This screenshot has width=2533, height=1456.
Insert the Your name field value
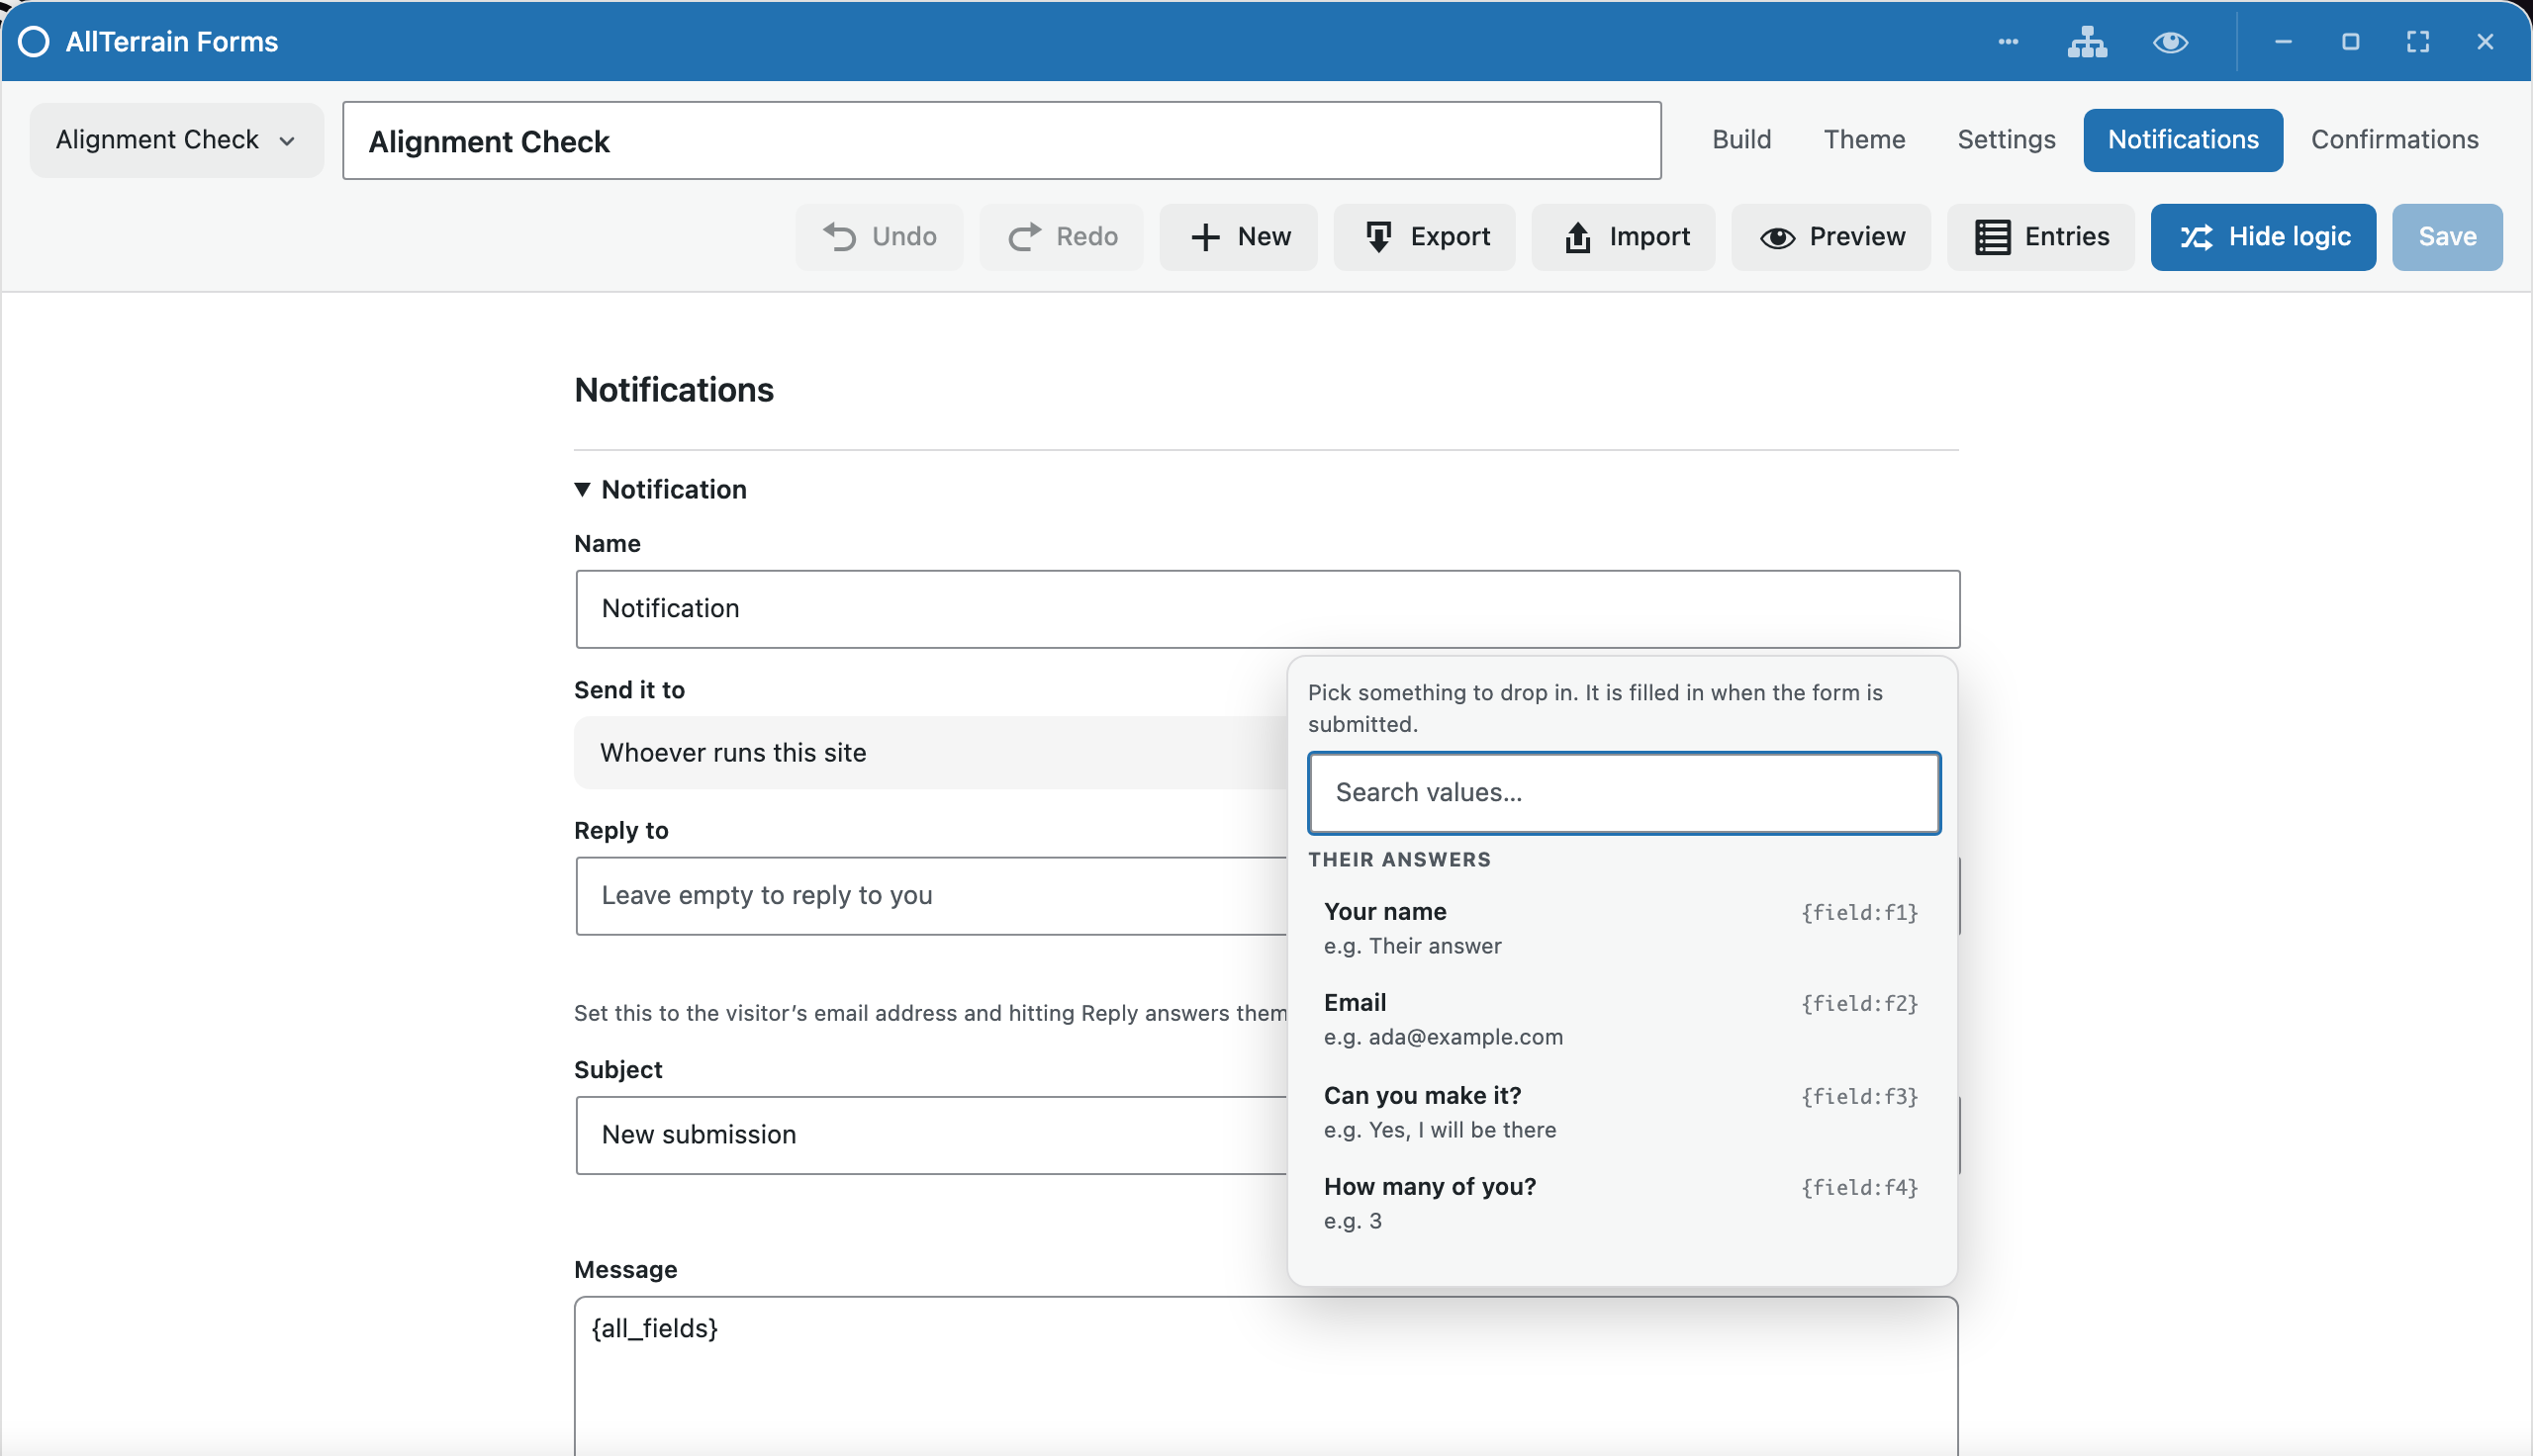(1621, 928)
